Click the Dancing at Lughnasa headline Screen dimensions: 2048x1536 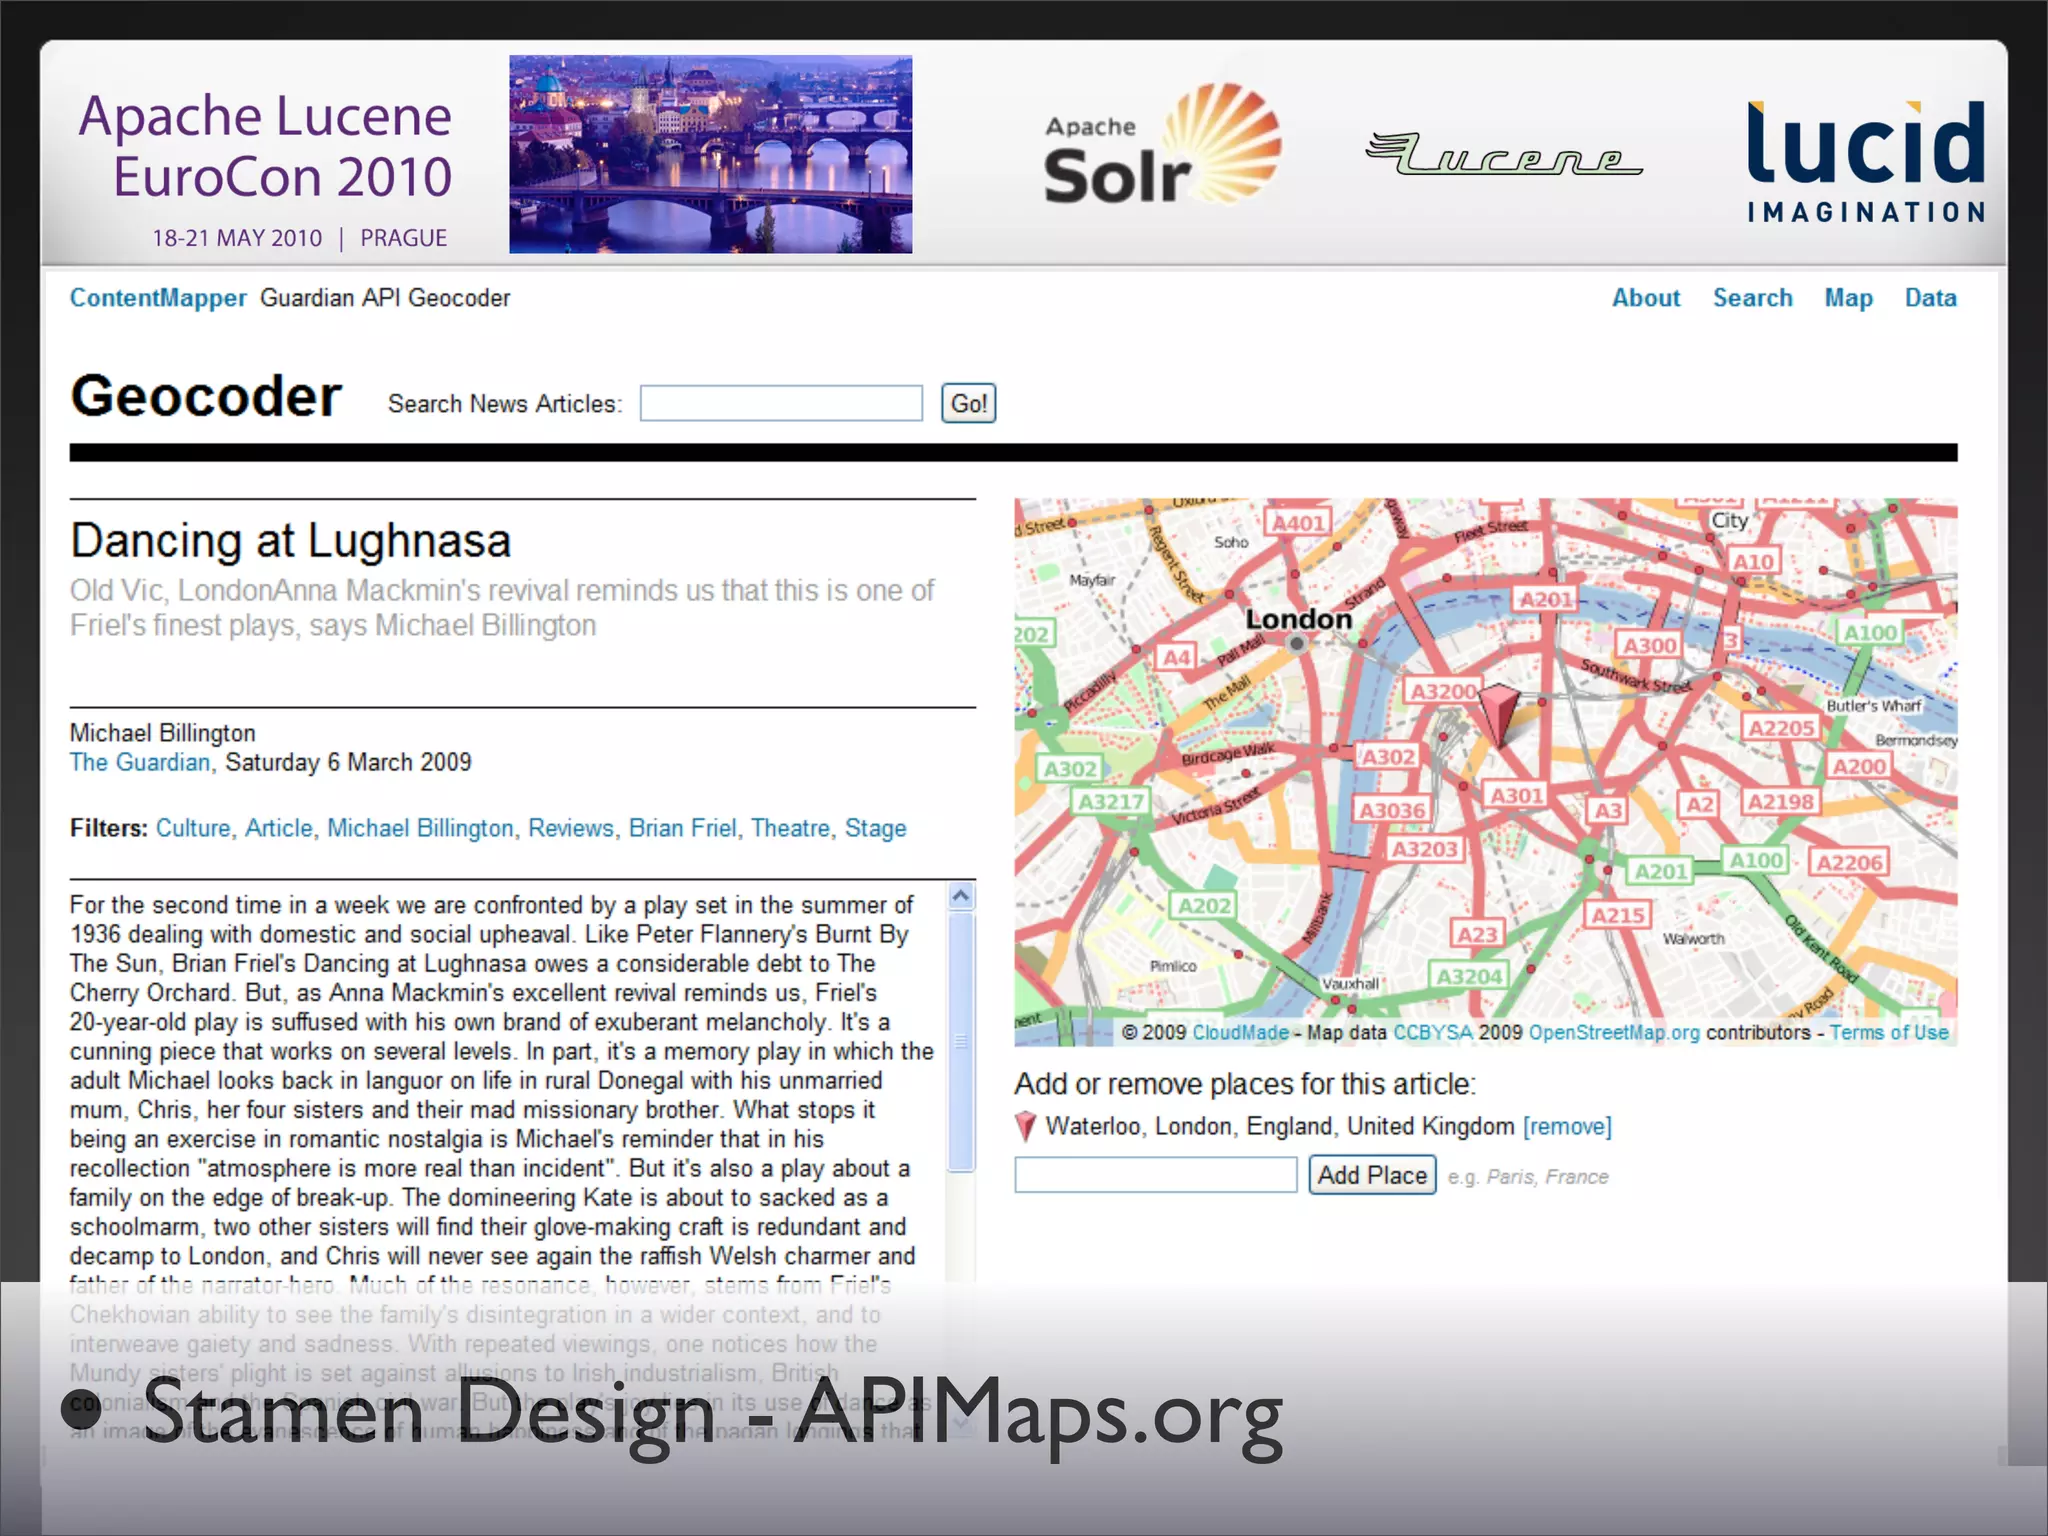pos(290,541)
